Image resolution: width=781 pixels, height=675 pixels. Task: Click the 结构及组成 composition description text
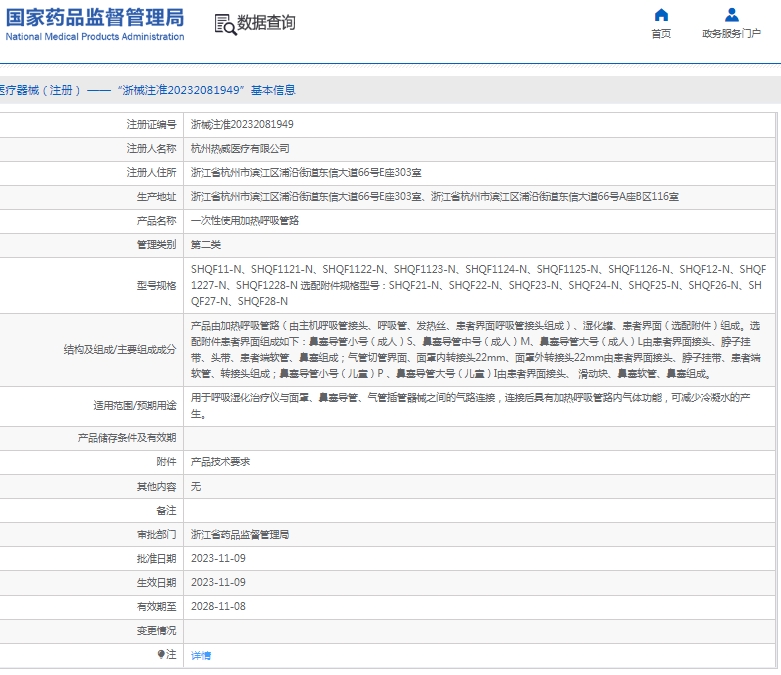tap(476, 350)
